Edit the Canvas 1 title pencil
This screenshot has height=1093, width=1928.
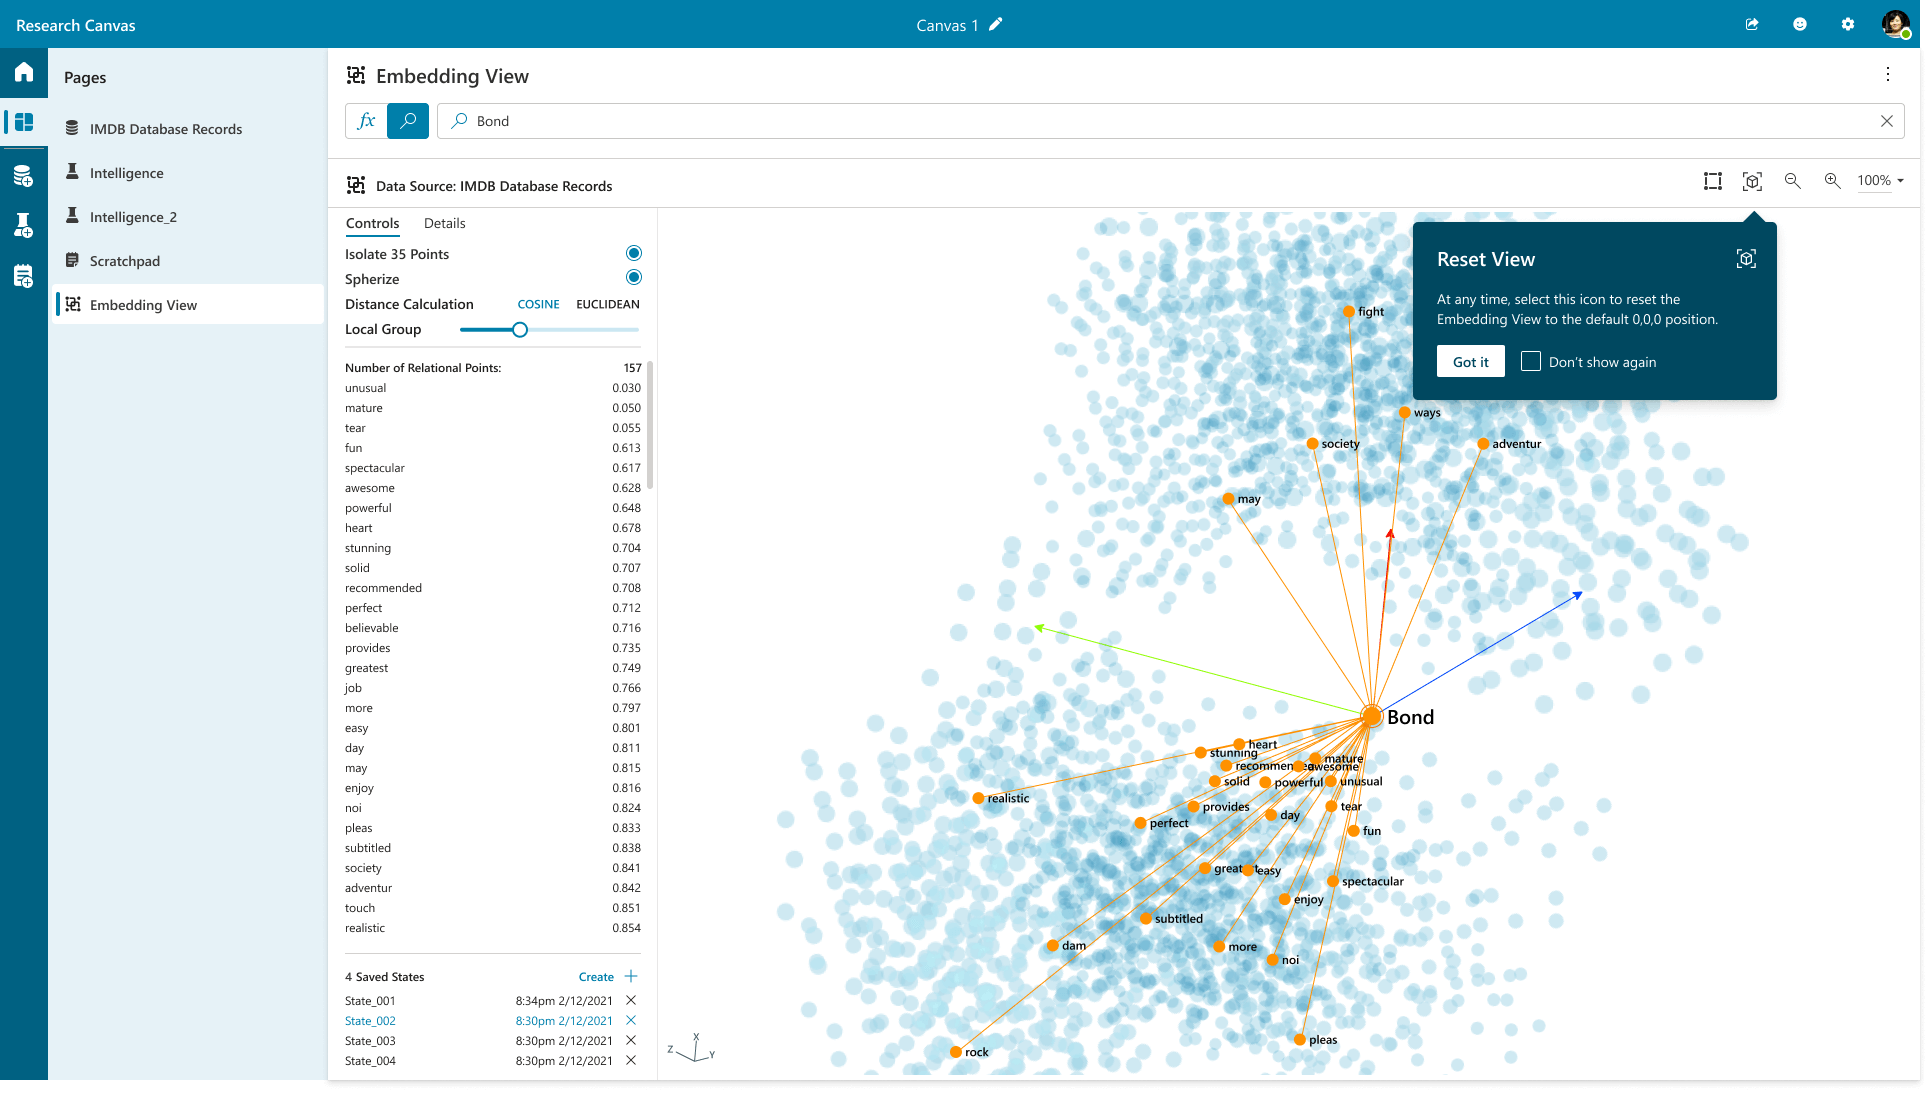coord(995,25)
